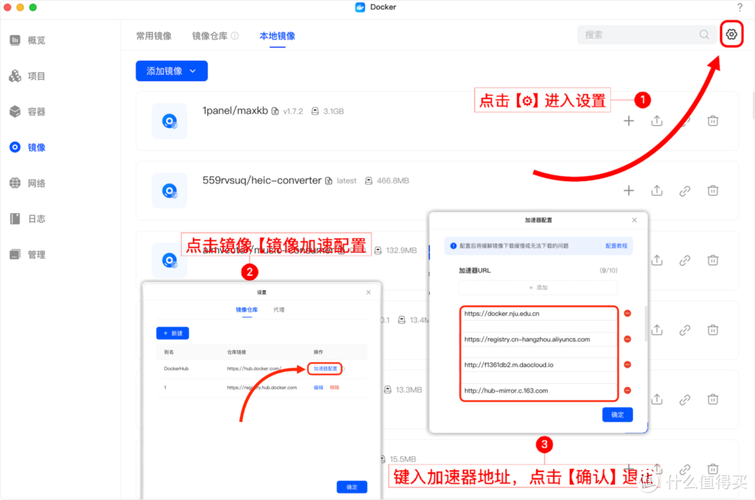Delete the 559rvsuq/heic-converter image
The image size is (755, 500).
click(x=713, y=191)
